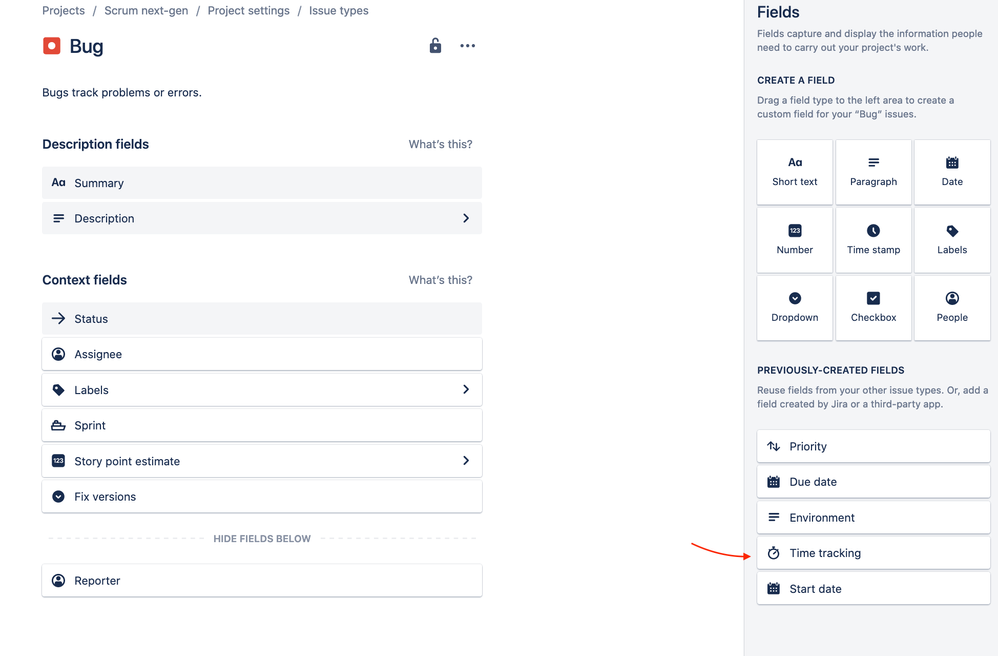Select the Labels field type tile
Image resolution: width=998 pixels, height=656 pixels.
click(x=952, y=240)
